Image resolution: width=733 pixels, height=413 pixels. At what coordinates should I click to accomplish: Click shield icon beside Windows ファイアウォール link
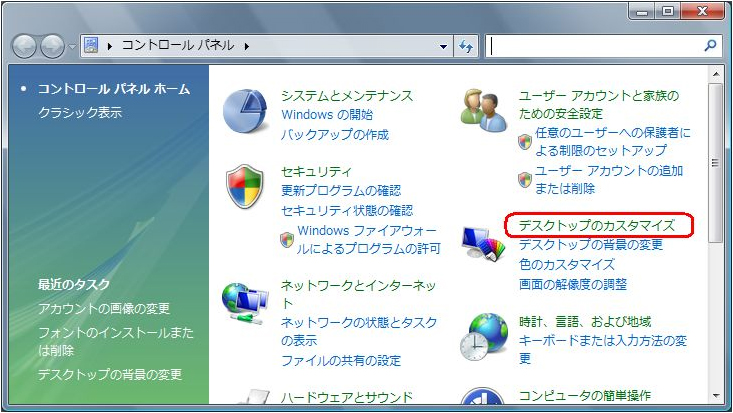[287, 240]
